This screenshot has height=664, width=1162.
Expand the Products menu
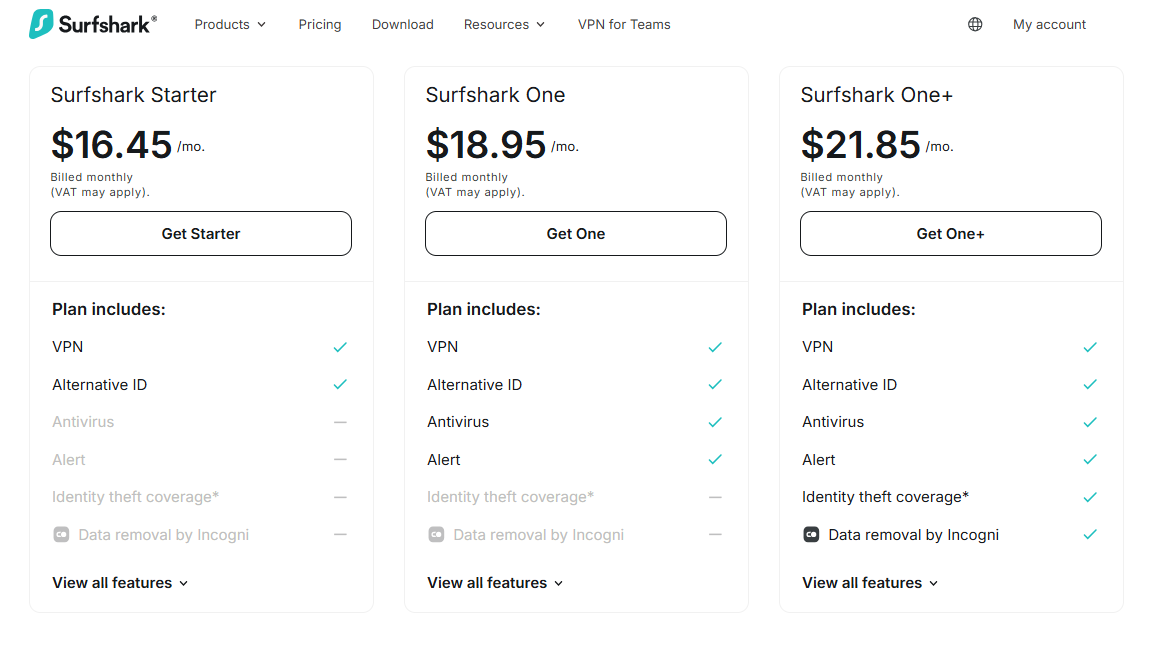coord(230,24)
